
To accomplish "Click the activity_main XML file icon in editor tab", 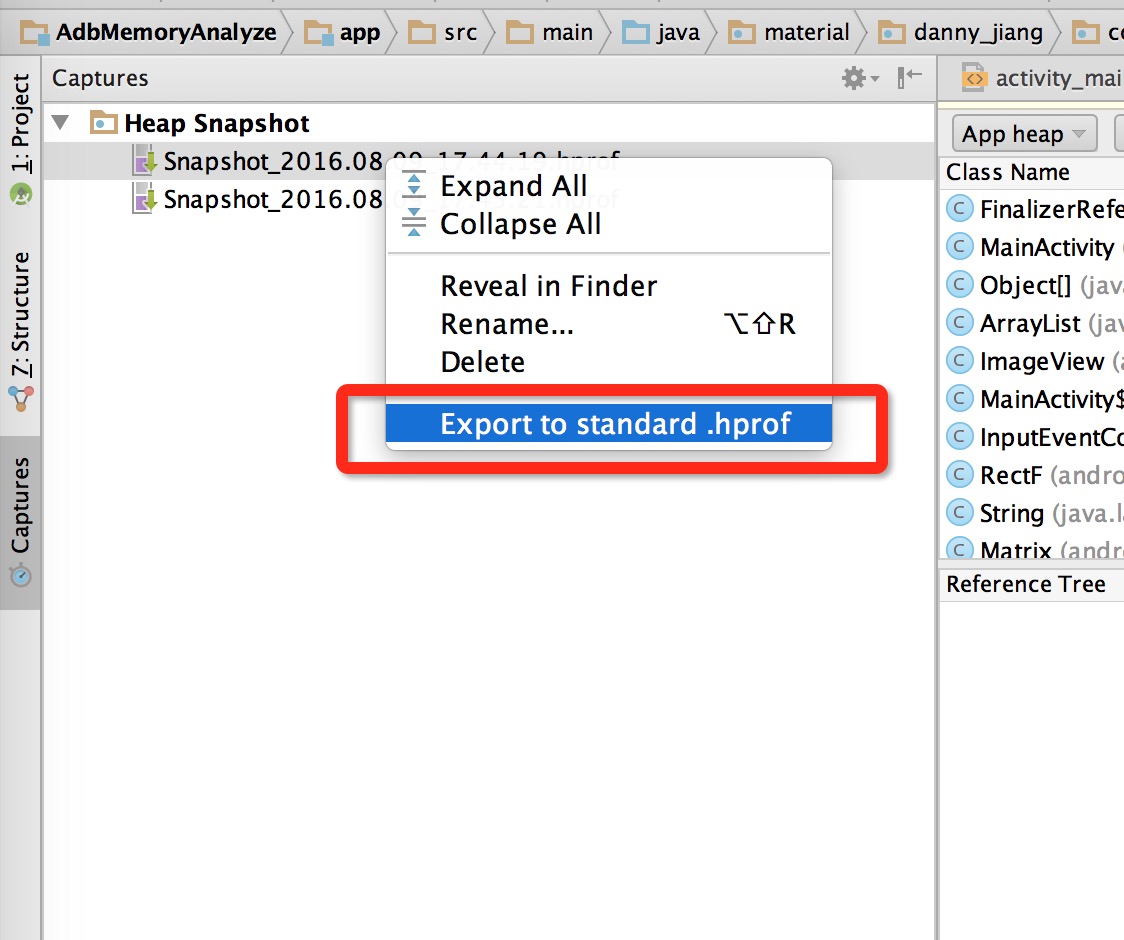I will pyautogui.click(x=973, y=78).
